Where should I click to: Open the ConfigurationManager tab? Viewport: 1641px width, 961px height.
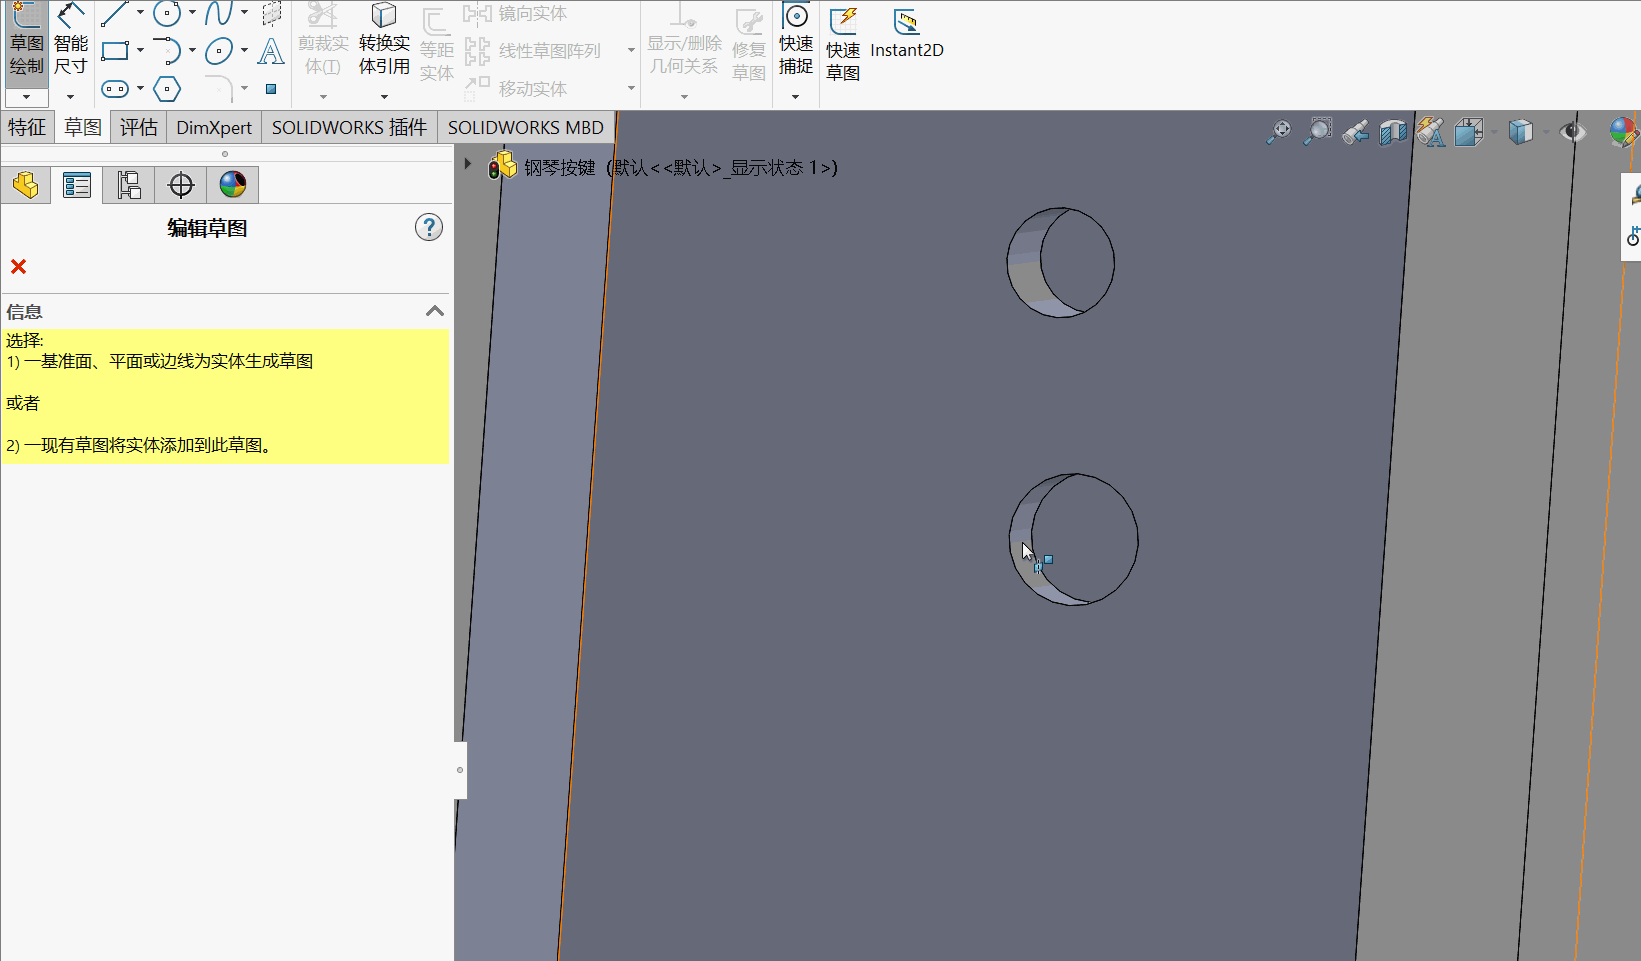[x=129, y=185]
